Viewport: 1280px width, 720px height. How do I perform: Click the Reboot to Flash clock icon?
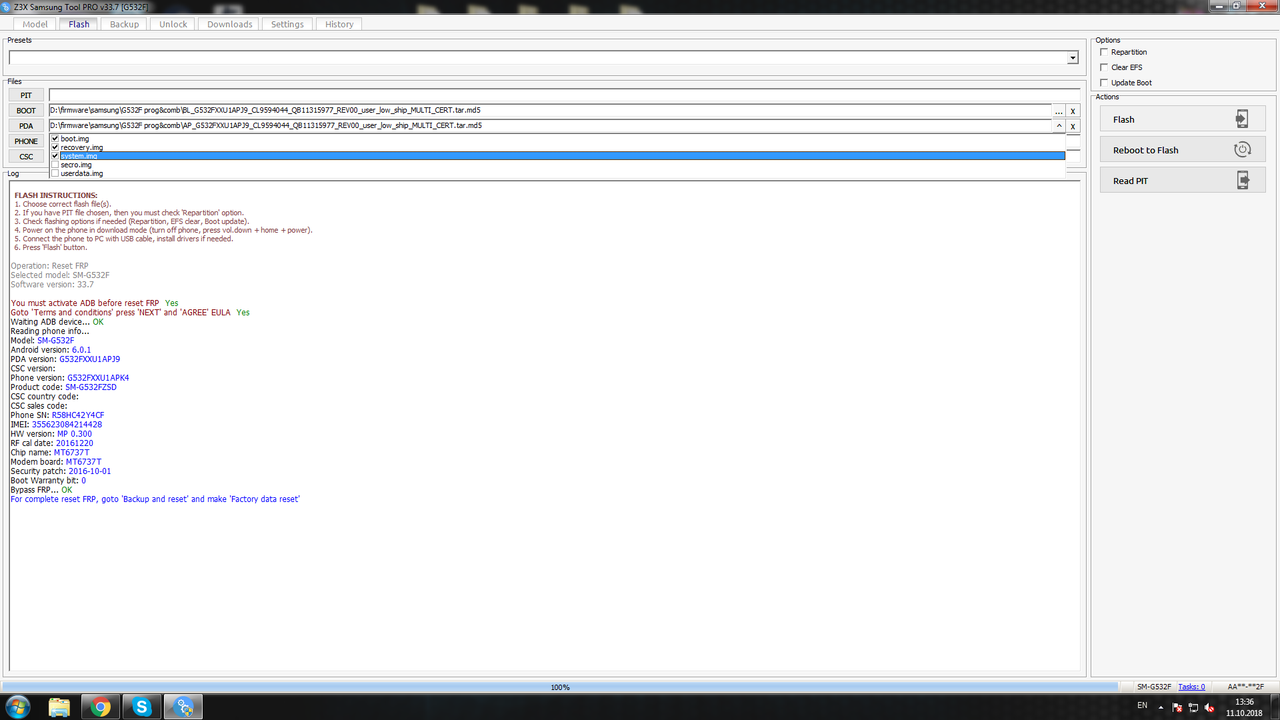[1242, 150]
